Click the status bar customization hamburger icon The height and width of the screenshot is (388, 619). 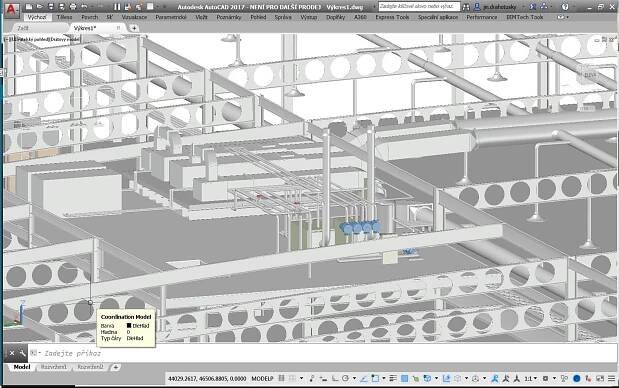point(611,379)
